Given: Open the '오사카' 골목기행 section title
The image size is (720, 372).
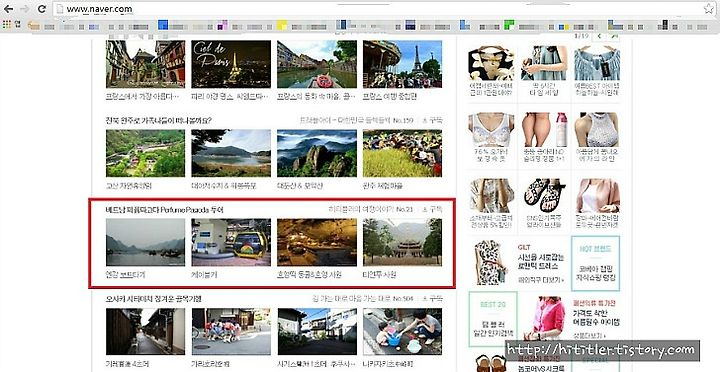Looking at the screenshot, I should [x=154, y=299].
